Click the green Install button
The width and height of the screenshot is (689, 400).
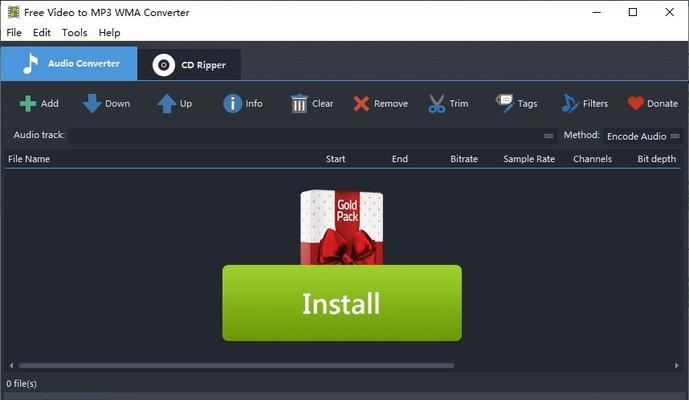coord(342,303)
